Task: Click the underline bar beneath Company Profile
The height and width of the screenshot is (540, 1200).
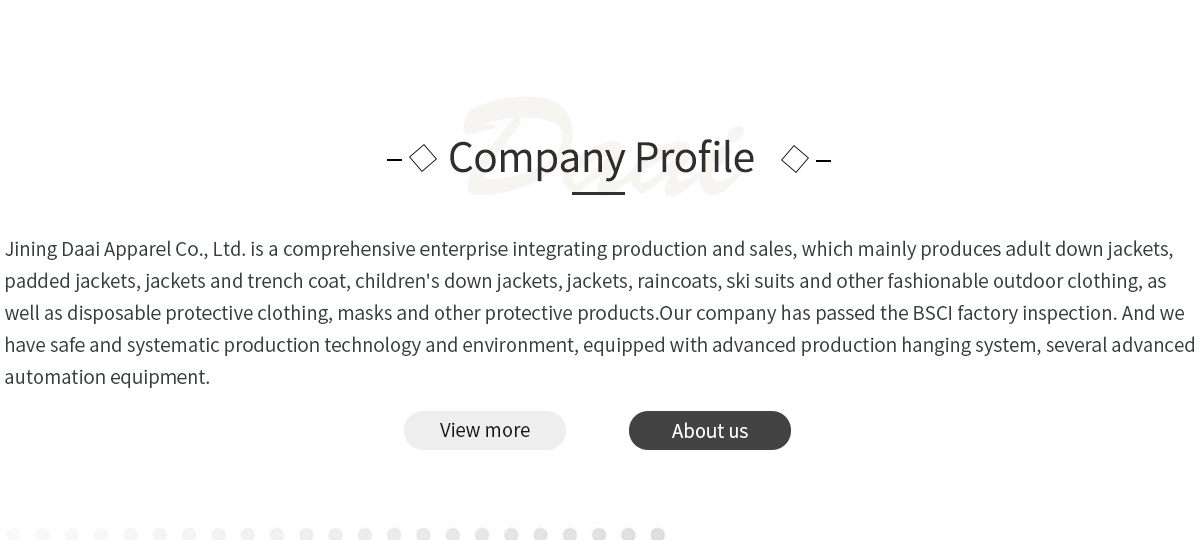Action: click(598, 193)
